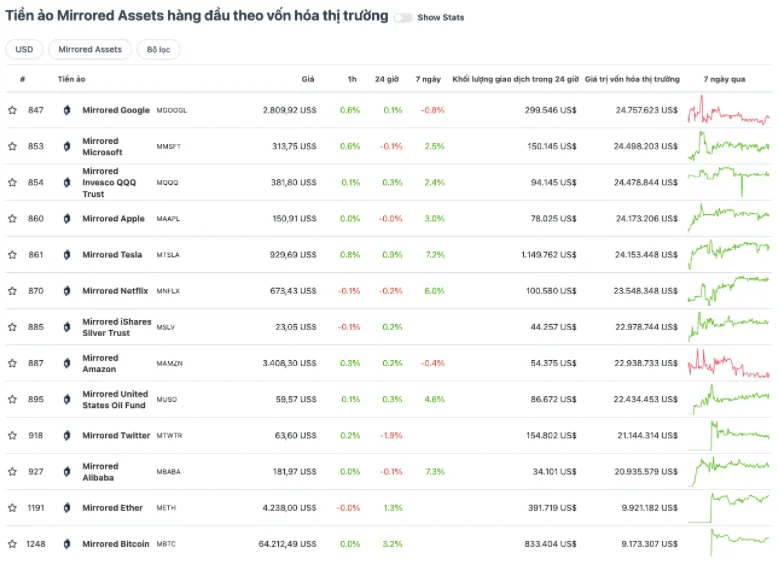This screenshot has width=779, height=567.
Task: View Mirrored Google 7-day sparkline chart
Action: (x=729, y=110)
